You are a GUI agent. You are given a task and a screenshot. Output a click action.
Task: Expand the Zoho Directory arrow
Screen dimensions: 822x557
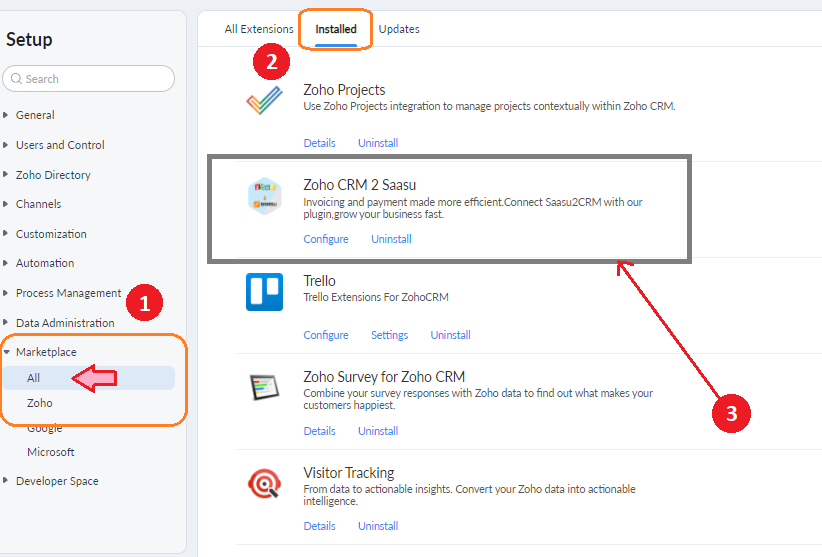[6, 174]
